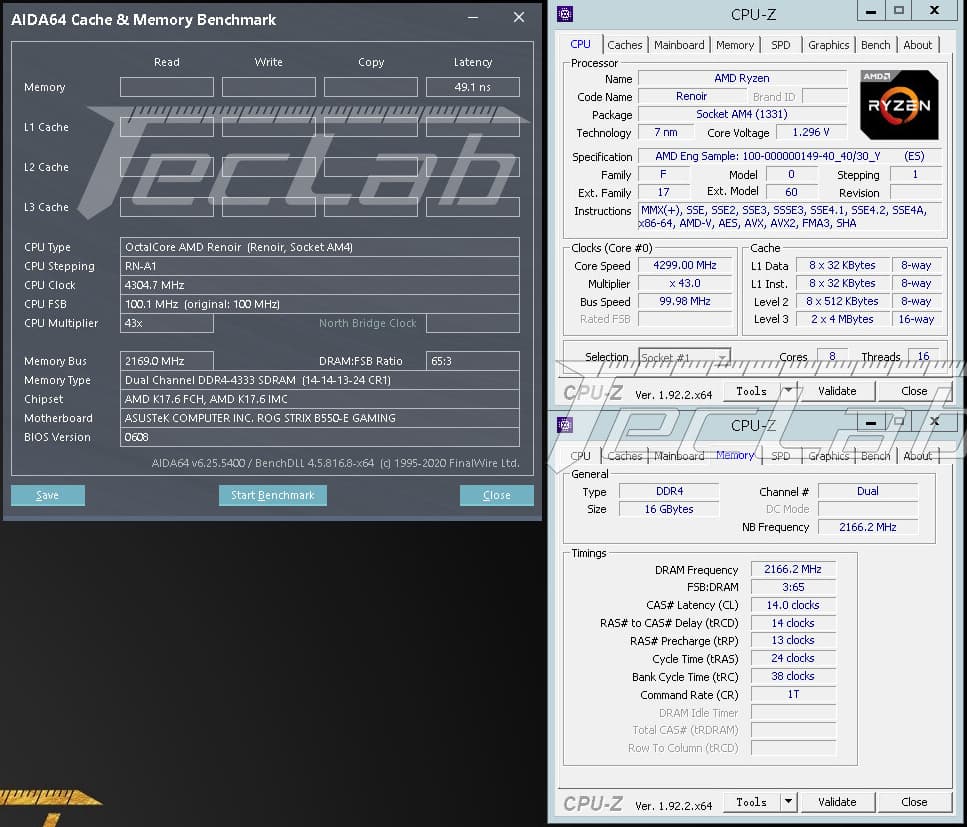This screenshot has width=967, height=827.
Task: Select the 4299.00 MHz Core Speed value
Action: [685, 265]
